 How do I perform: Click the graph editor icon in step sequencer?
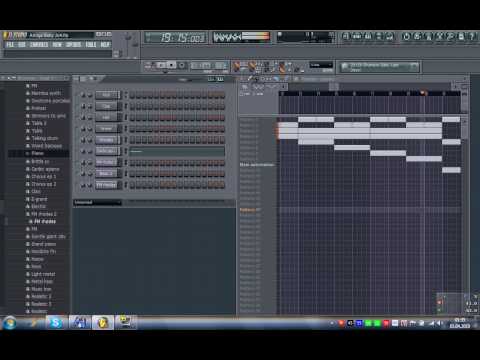(212, 79)
